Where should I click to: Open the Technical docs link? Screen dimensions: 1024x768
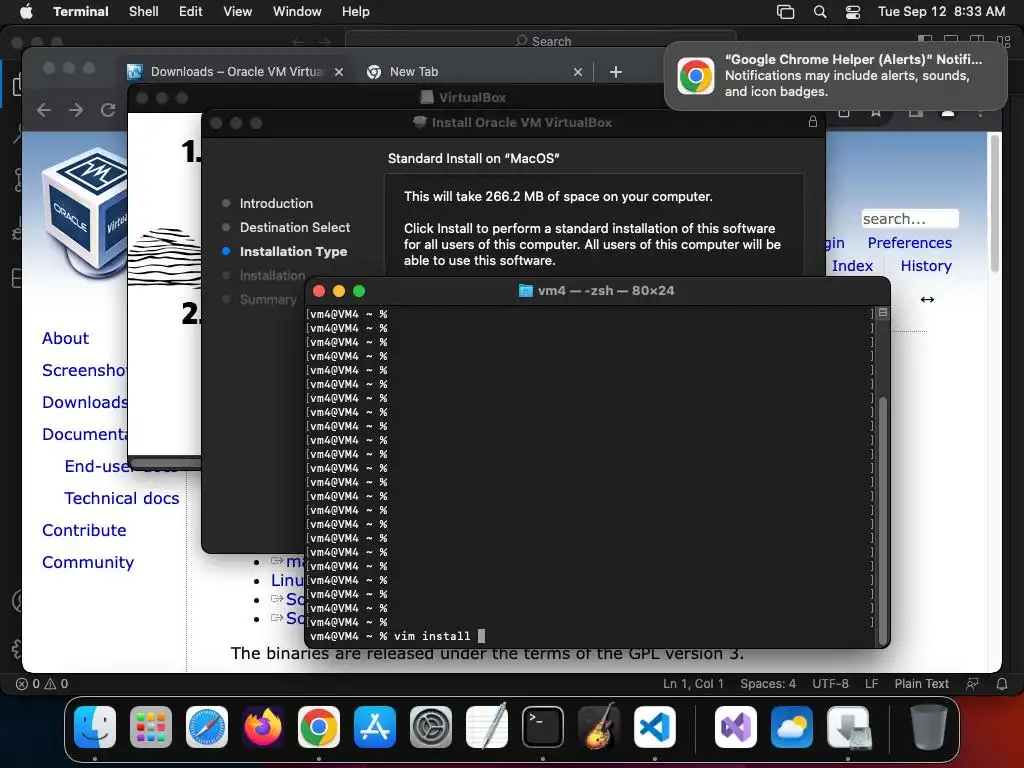click(x=121, y=498)
